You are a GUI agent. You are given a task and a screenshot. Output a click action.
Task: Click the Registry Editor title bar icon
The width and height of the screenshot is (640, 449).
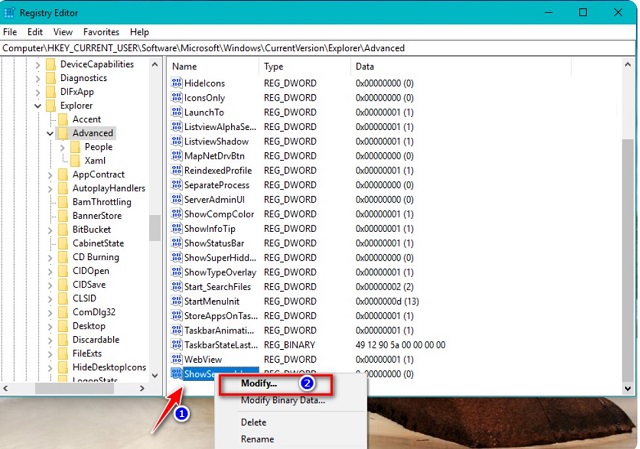(9, 13)
